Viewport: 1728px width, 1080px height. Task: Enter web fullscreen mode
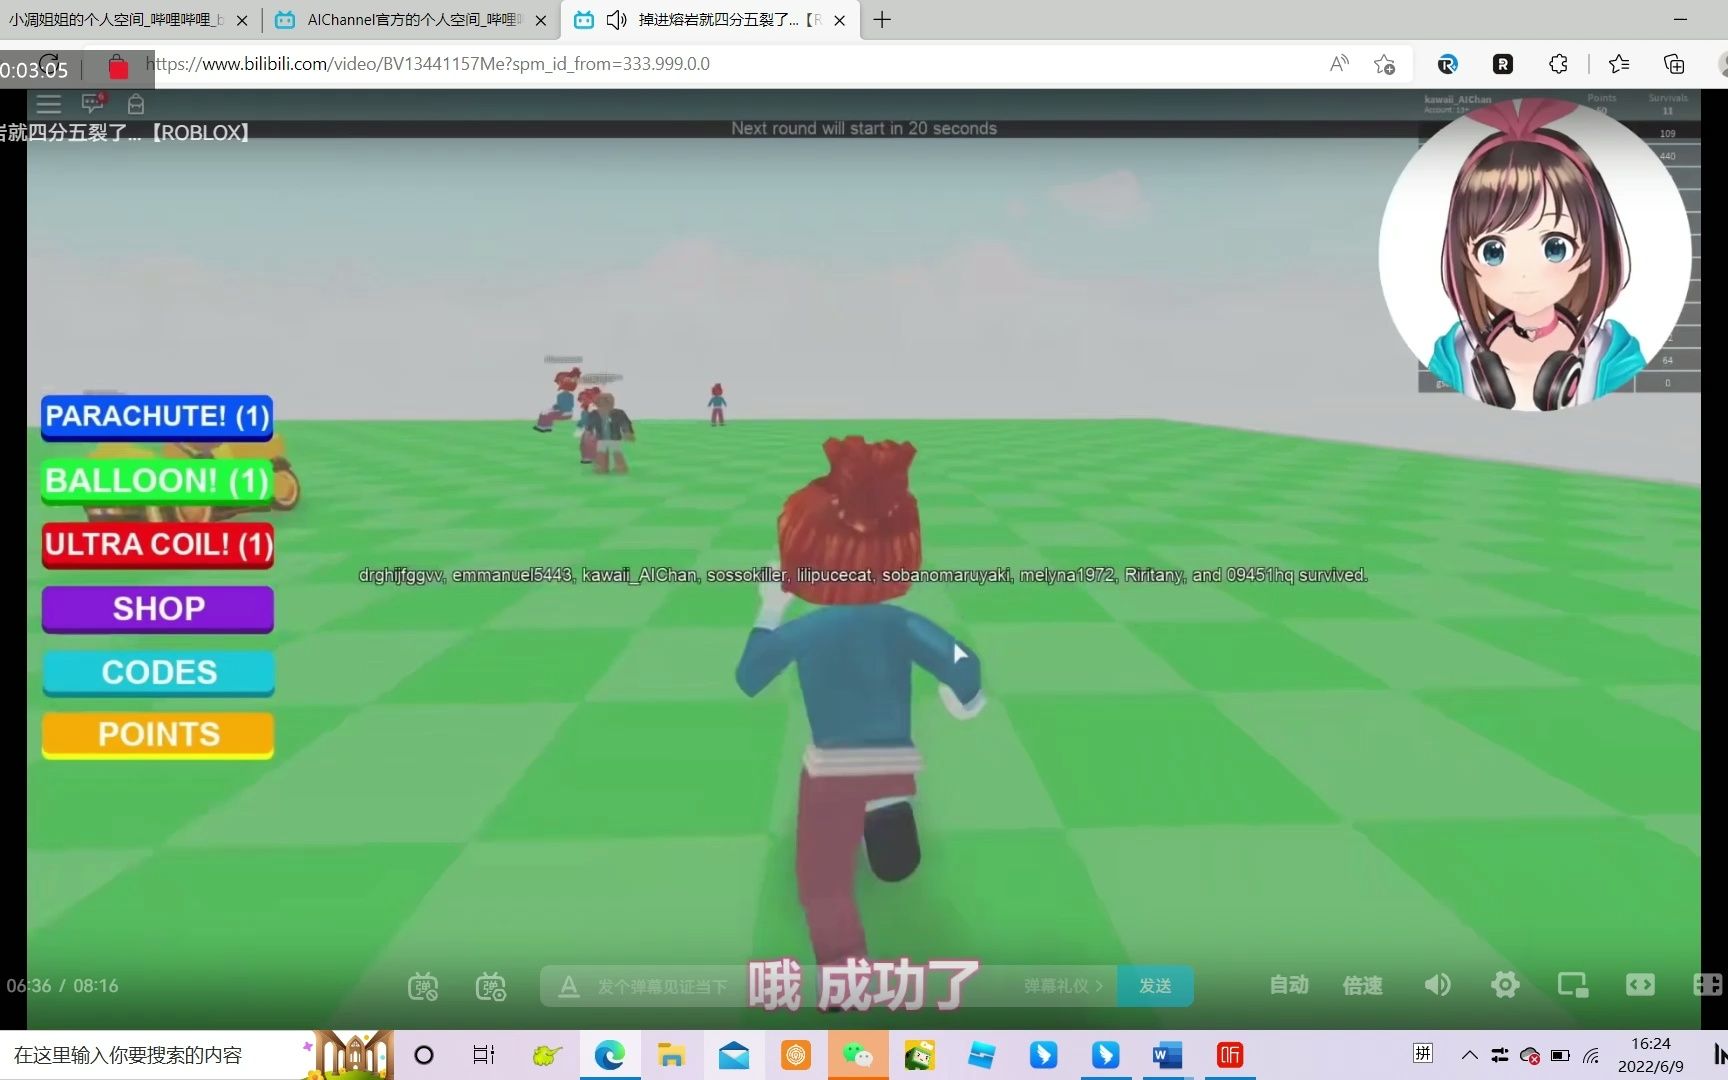click(x=1706, y=985)
